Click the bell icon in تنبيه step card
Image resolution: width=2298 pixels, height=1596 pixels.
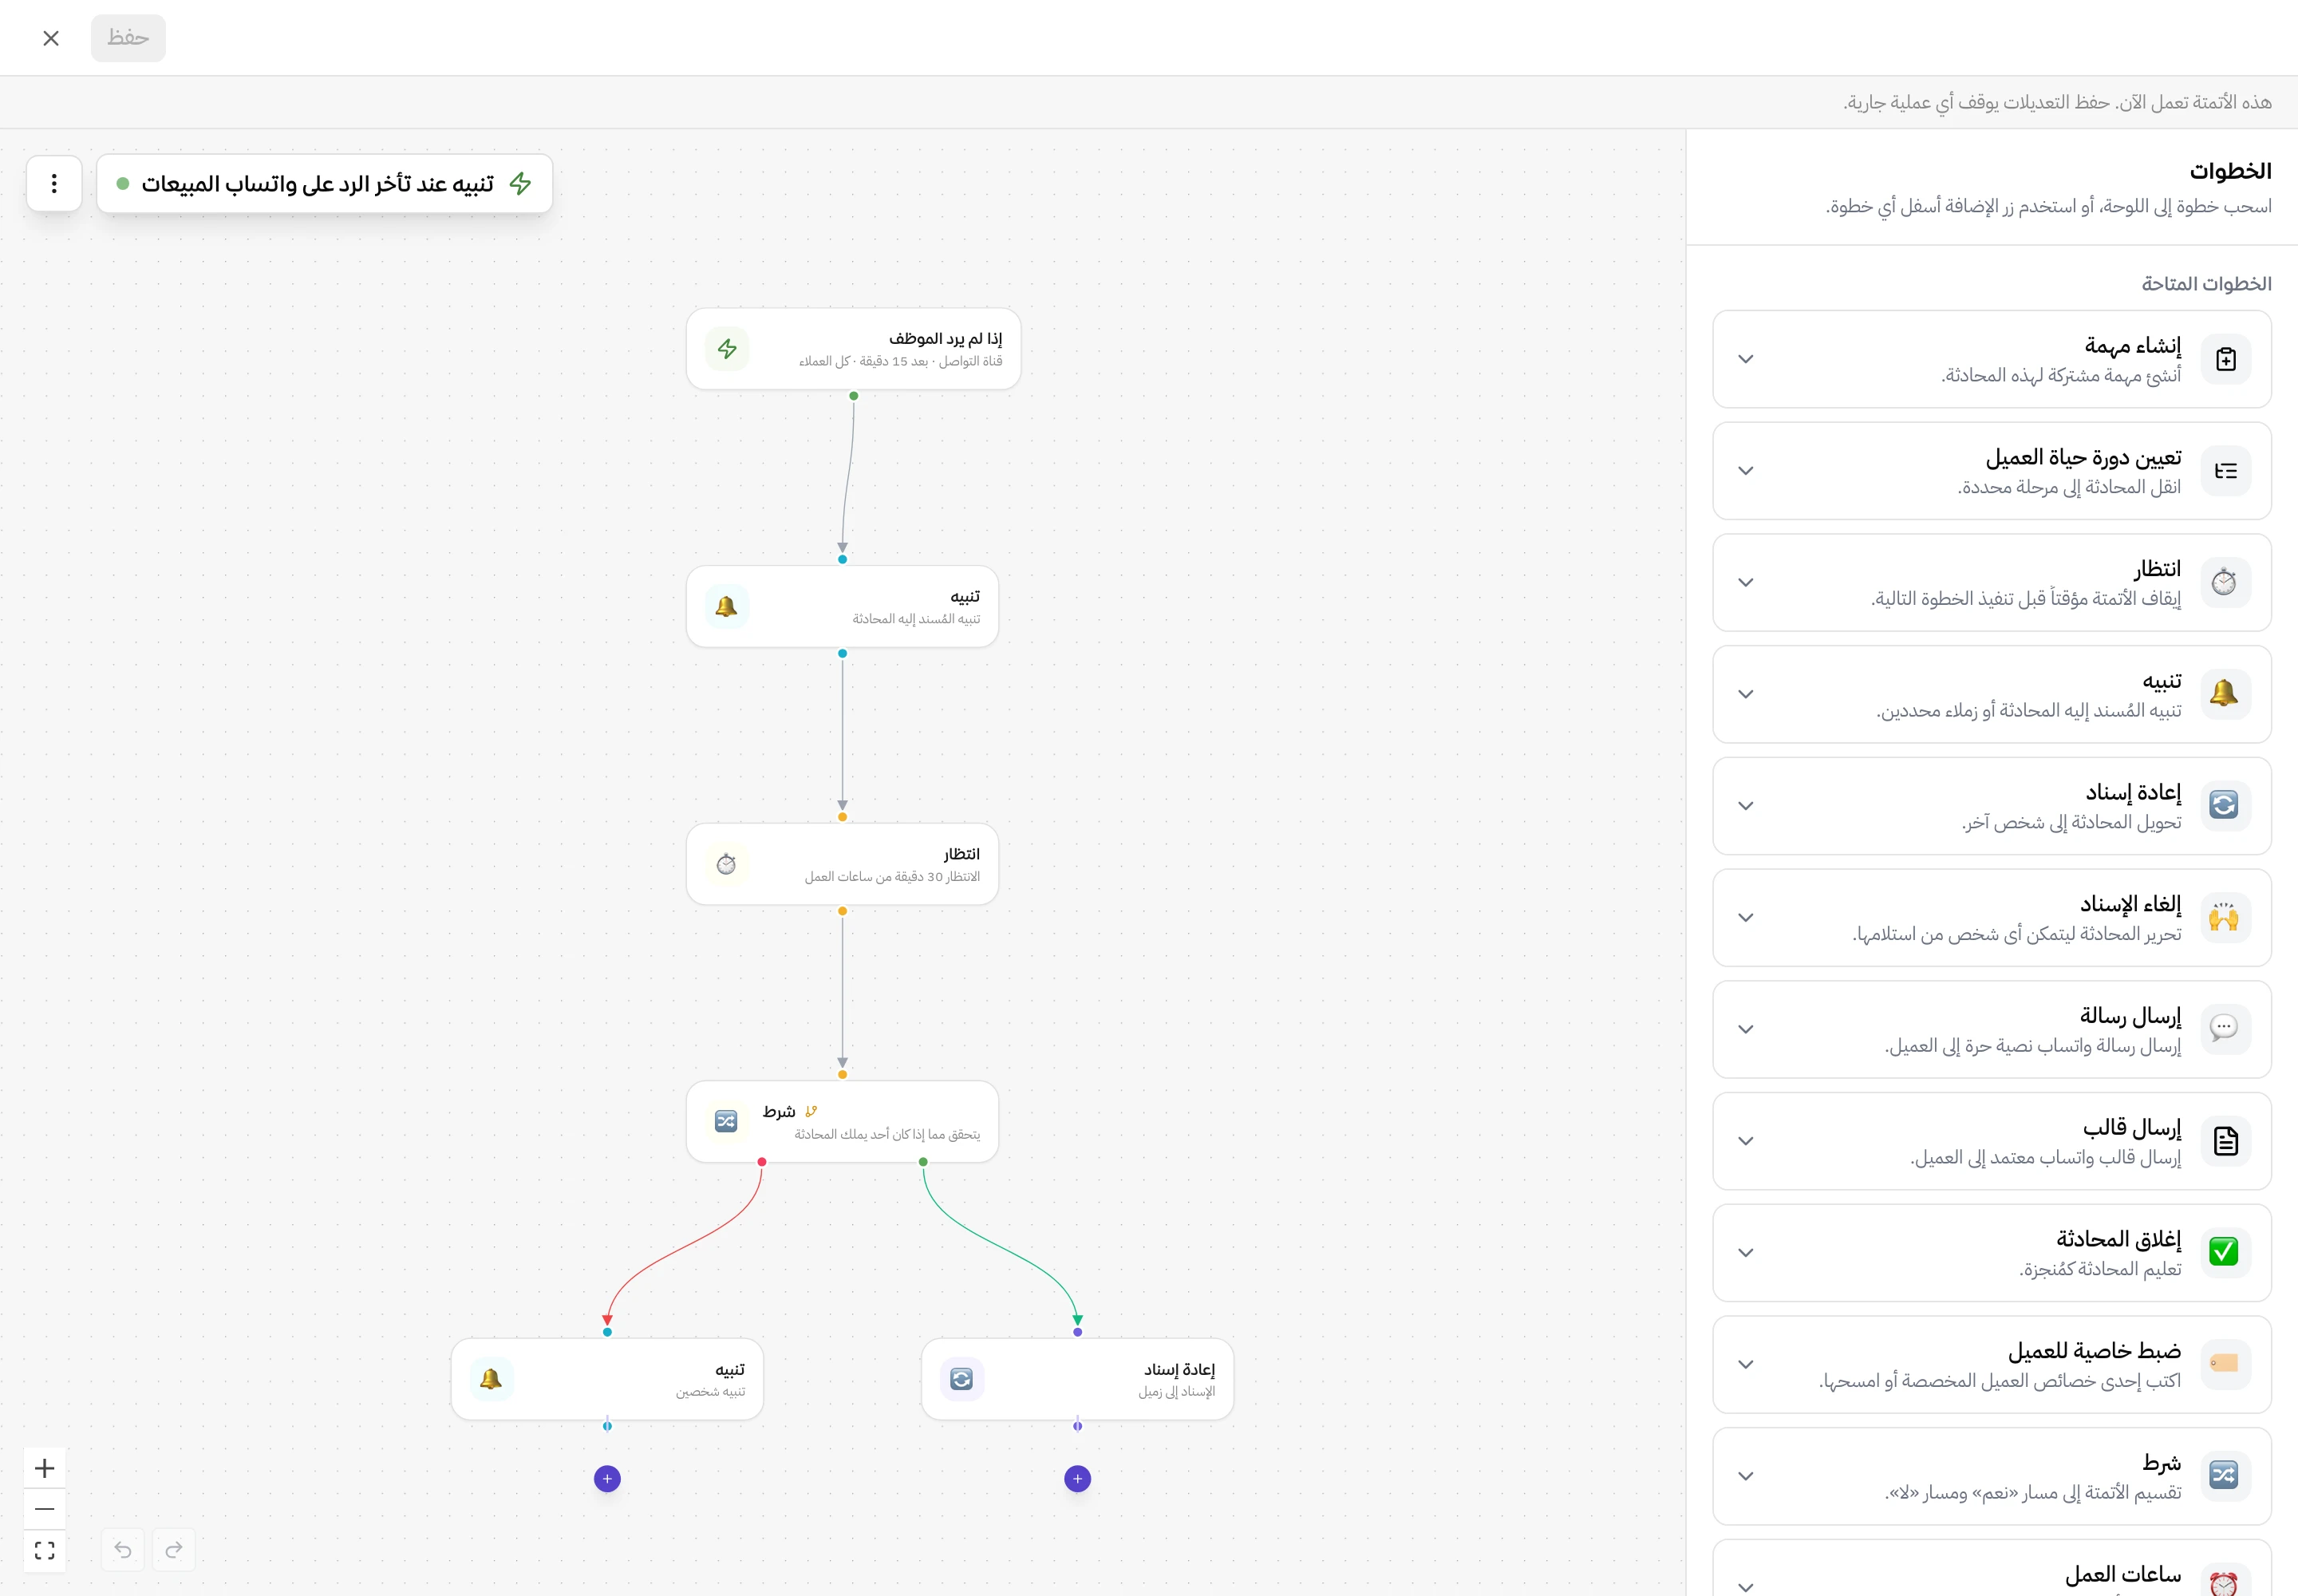coord(2223,693)
